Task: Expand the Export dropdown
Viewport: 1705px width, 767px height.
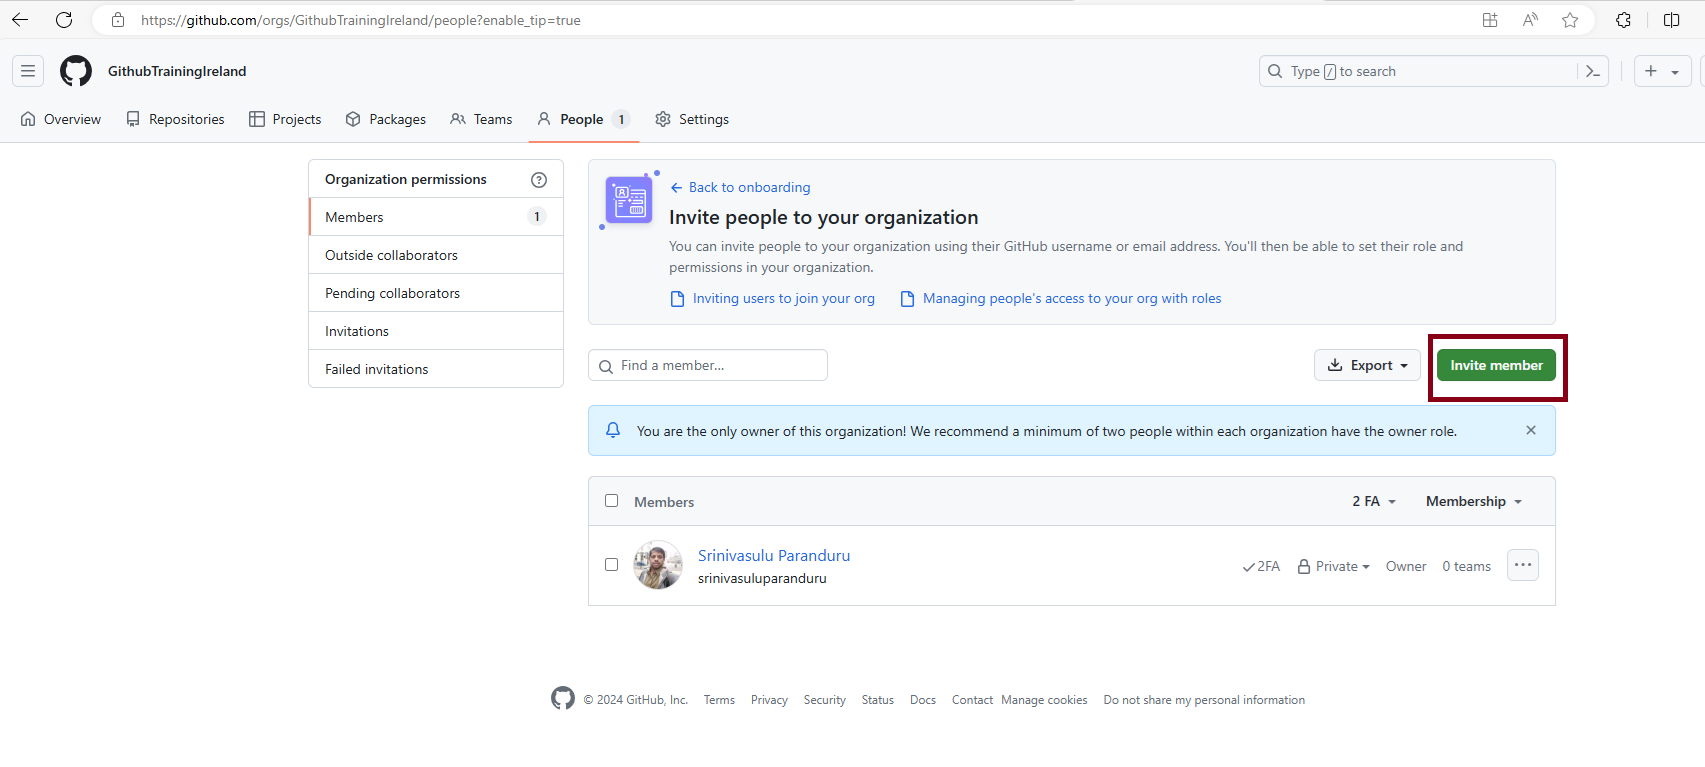Action: tap(1367, 365)
